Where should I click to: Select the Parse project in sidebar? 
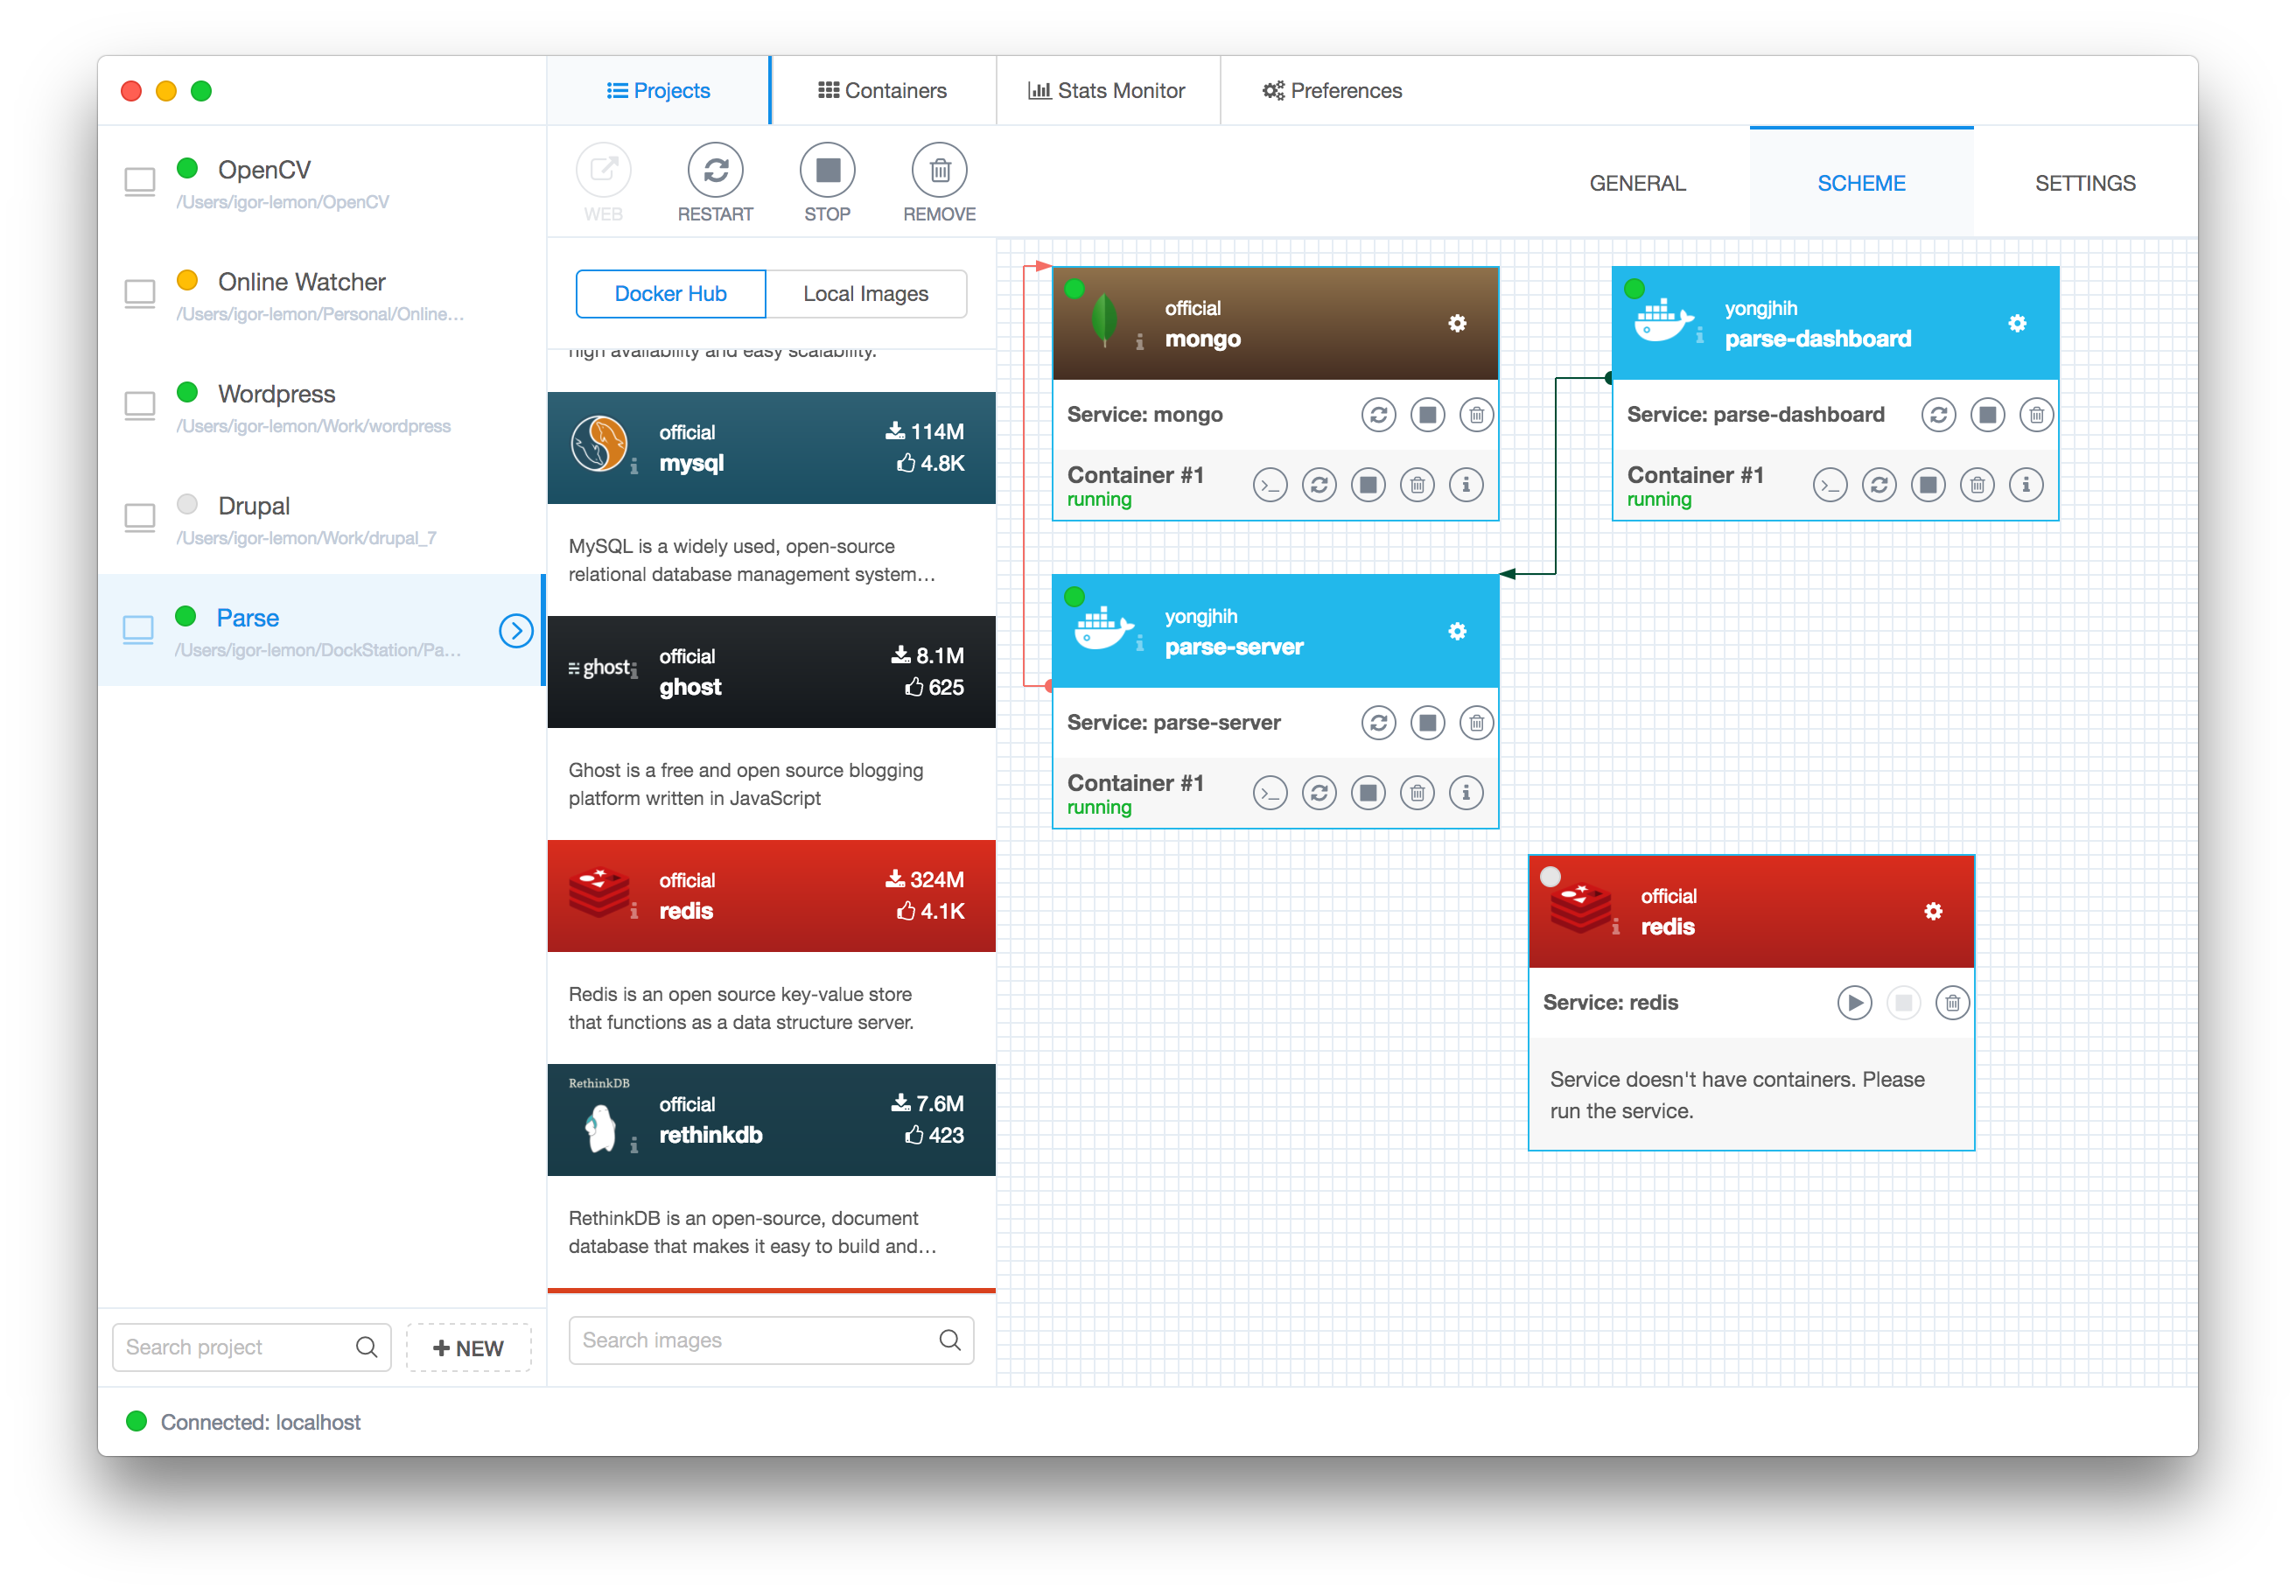click(323, 633)
